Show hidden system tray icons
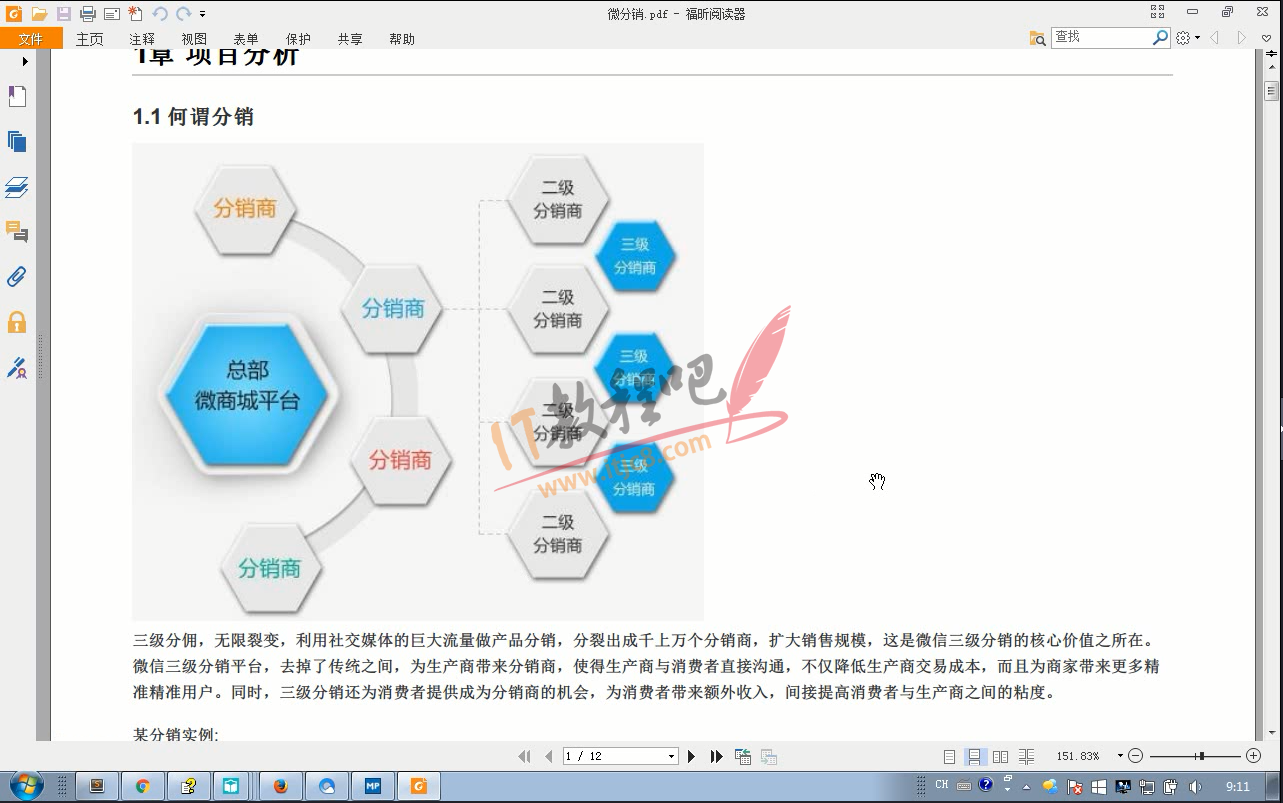The image size is (1283, 803). pyautogui.click(x=1026, y=787)
